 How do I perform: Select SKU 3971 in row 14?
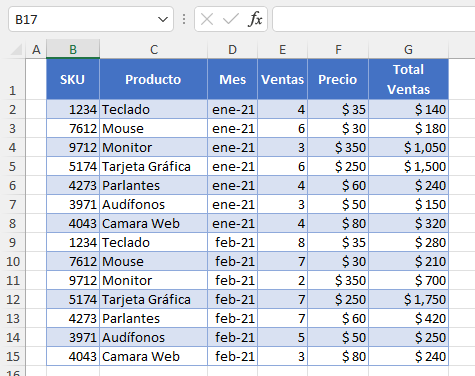(73, 337)
